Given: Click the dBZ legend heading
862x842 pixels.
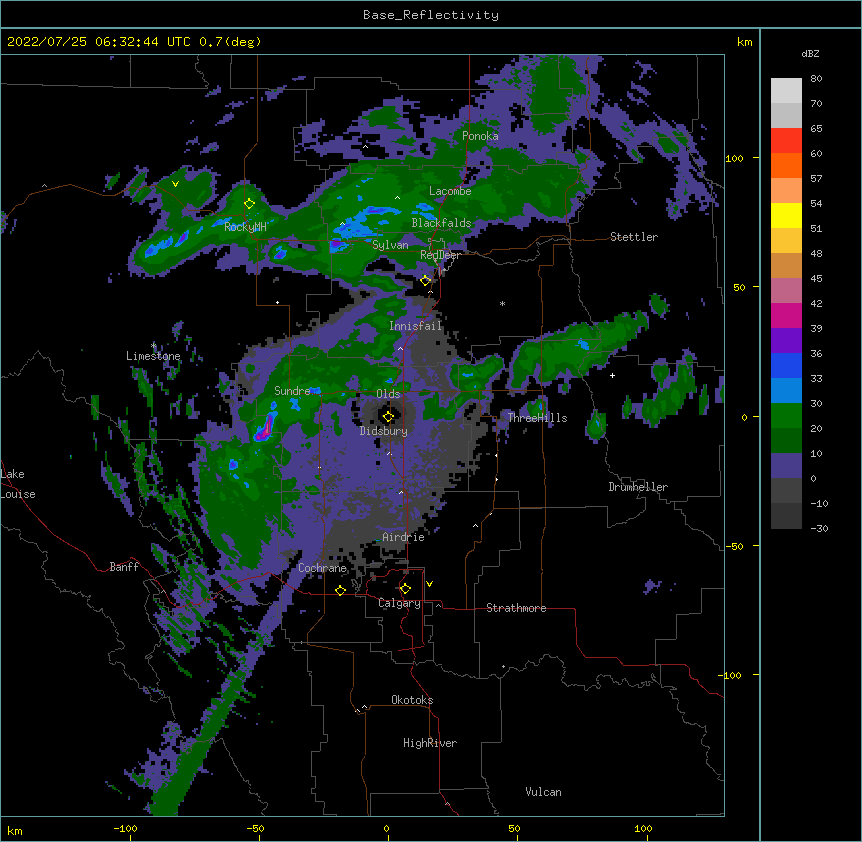Looking at the screenshot, I should (810, 53).
